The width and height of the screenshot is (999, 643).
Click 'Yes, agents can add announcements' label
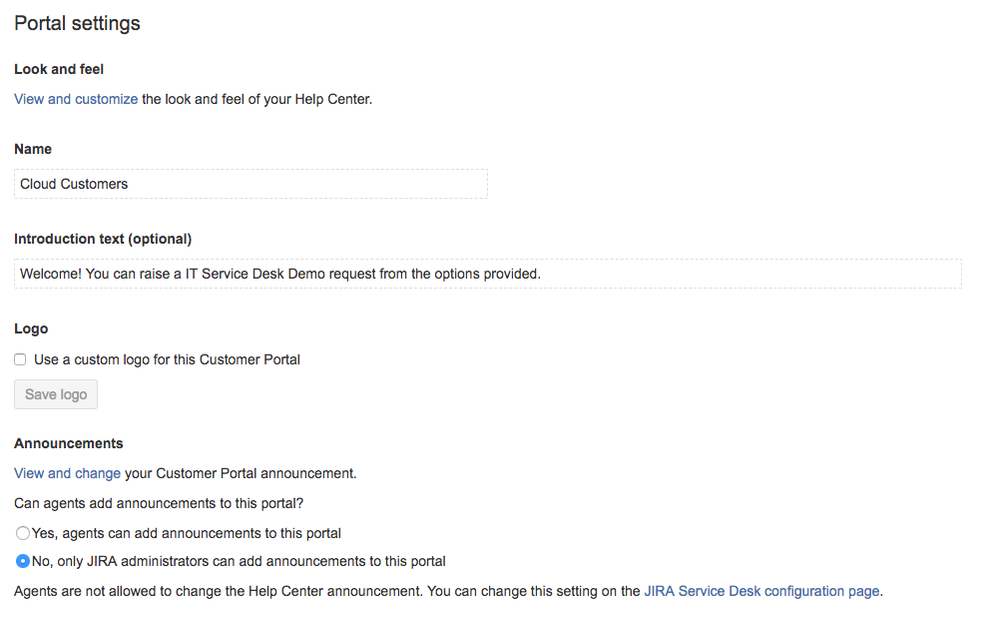(x=187, y=533)
